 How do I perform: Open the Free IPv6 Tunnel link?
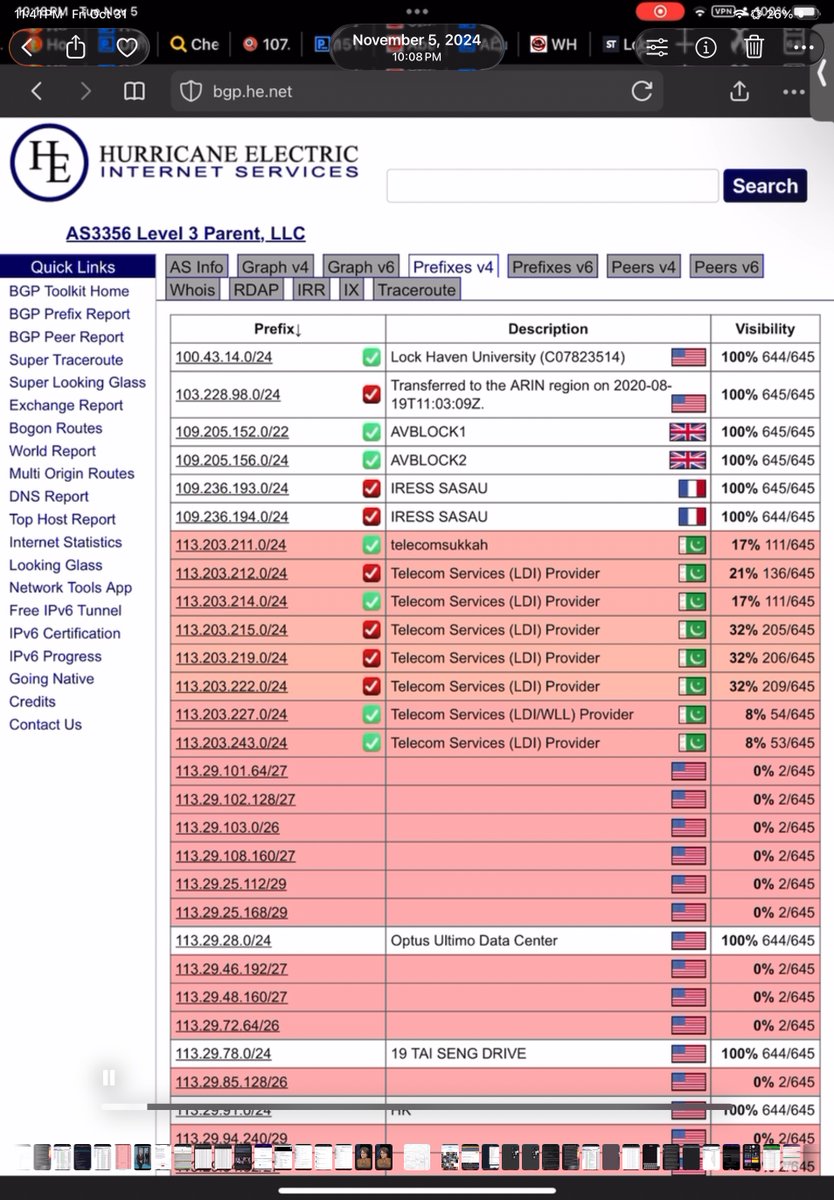[x=65, y=611]
